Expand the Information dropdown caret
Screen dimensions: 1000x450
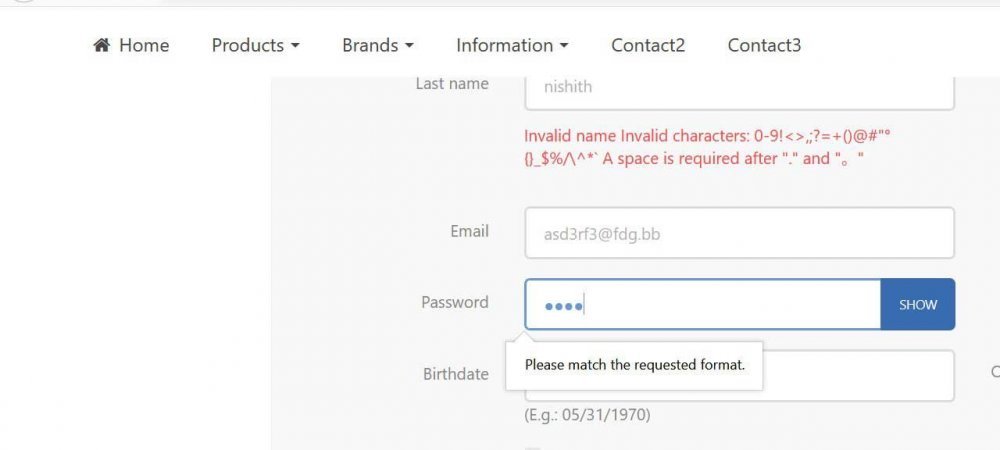click(x=564, y=46)
